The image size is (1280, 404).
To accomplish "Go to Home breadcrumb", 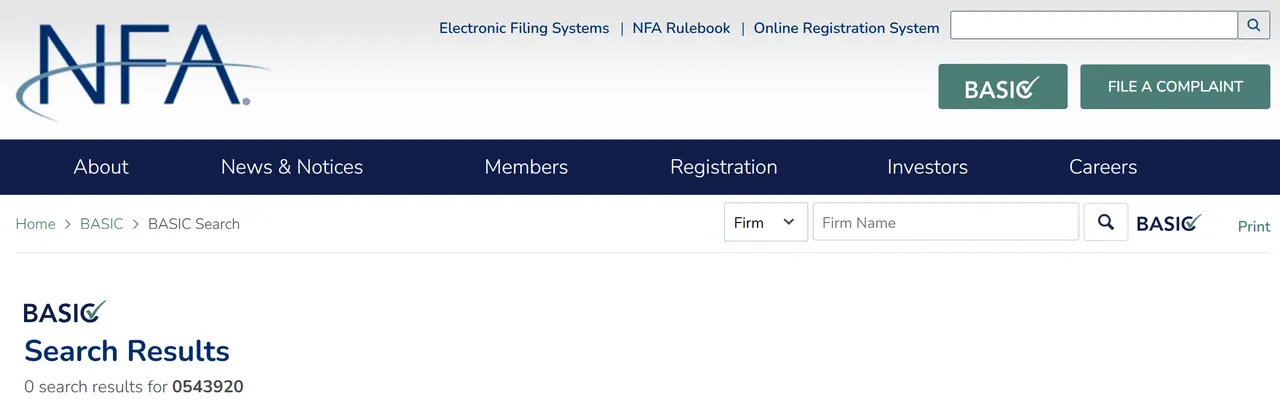I will coord(35,224).
